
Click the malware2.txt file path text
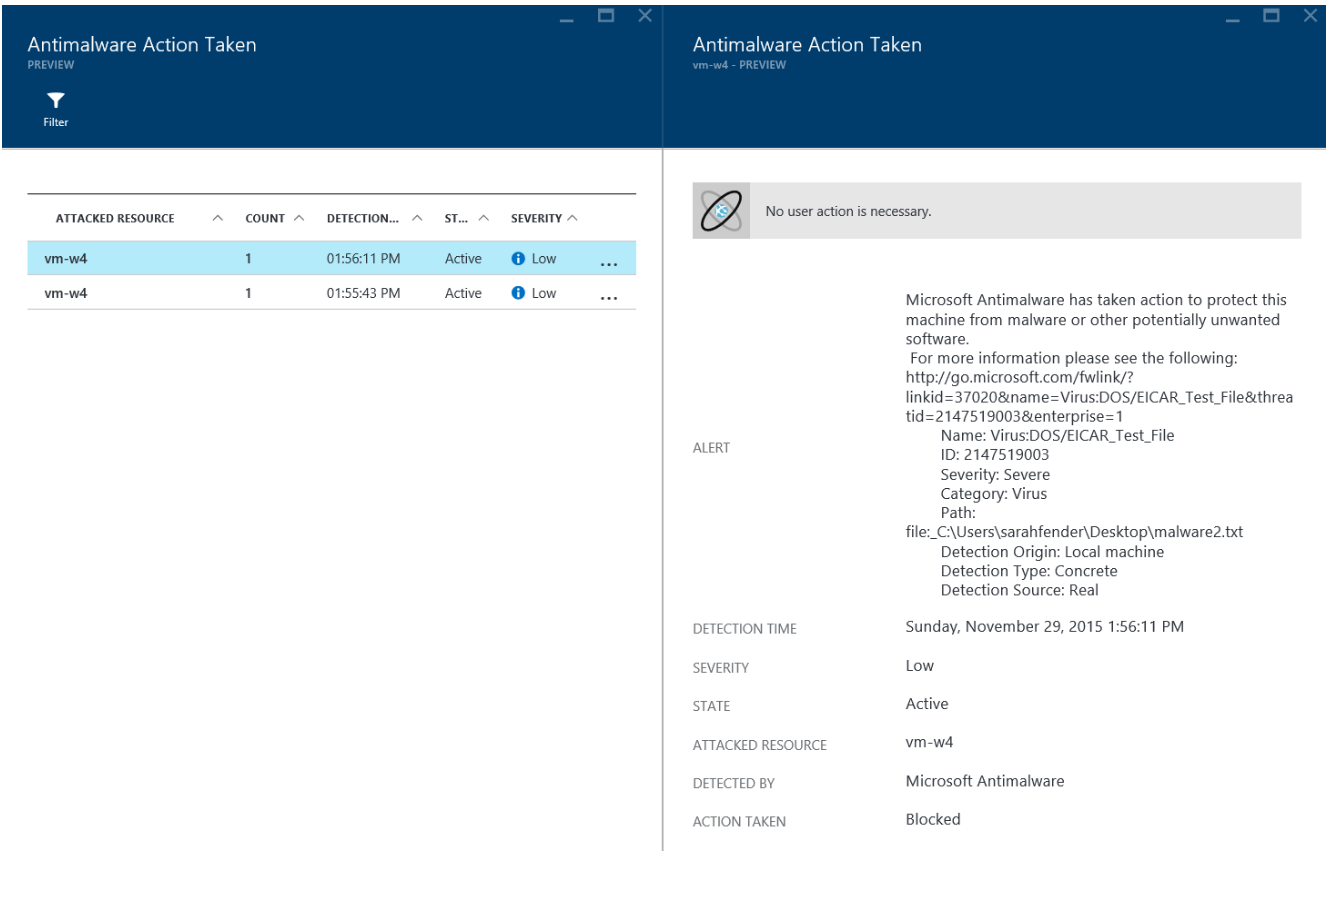click(1074, 532)
